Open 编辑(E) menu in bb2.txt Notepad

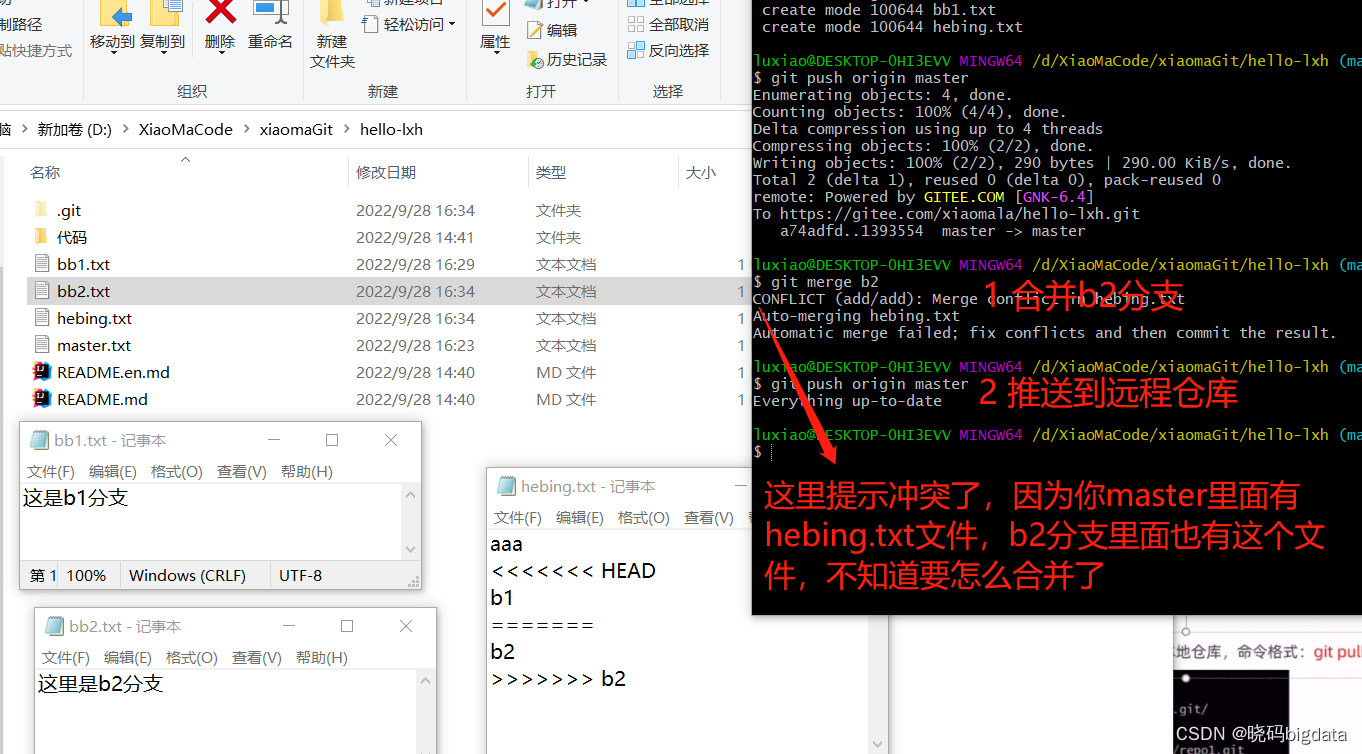point(128,657)
